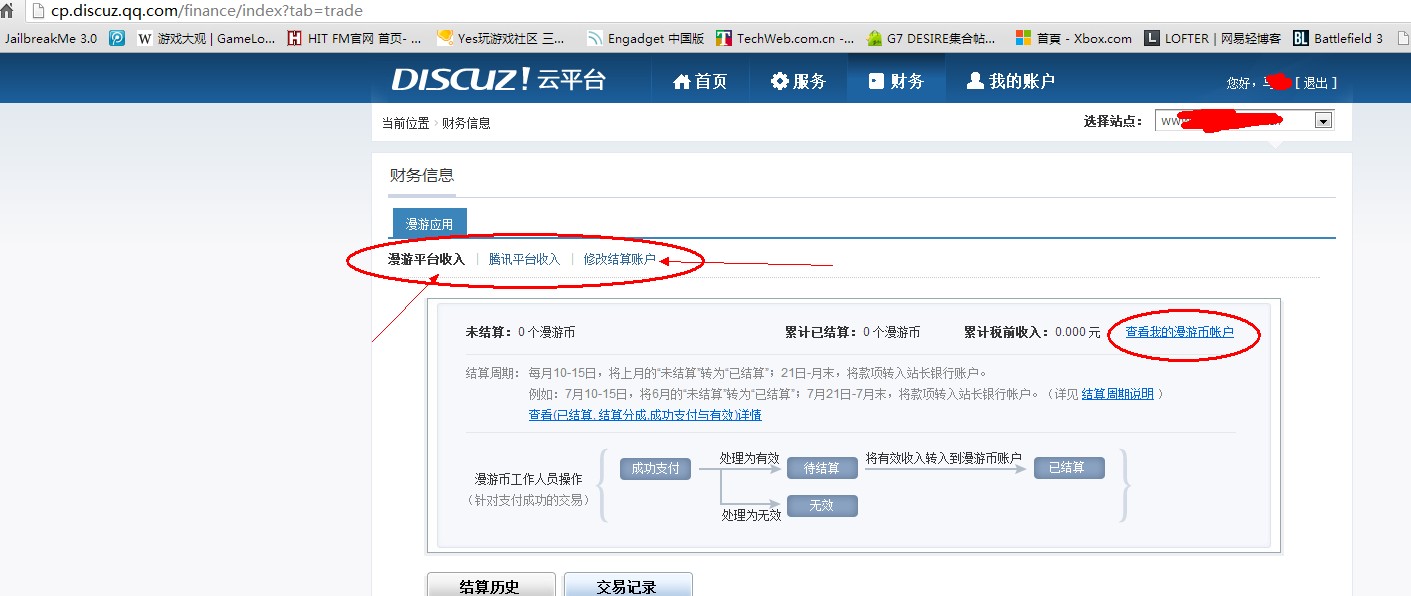Click the 处理为无效 label
The width and height of the screenshot is (1411, 596).
point(752,515)
